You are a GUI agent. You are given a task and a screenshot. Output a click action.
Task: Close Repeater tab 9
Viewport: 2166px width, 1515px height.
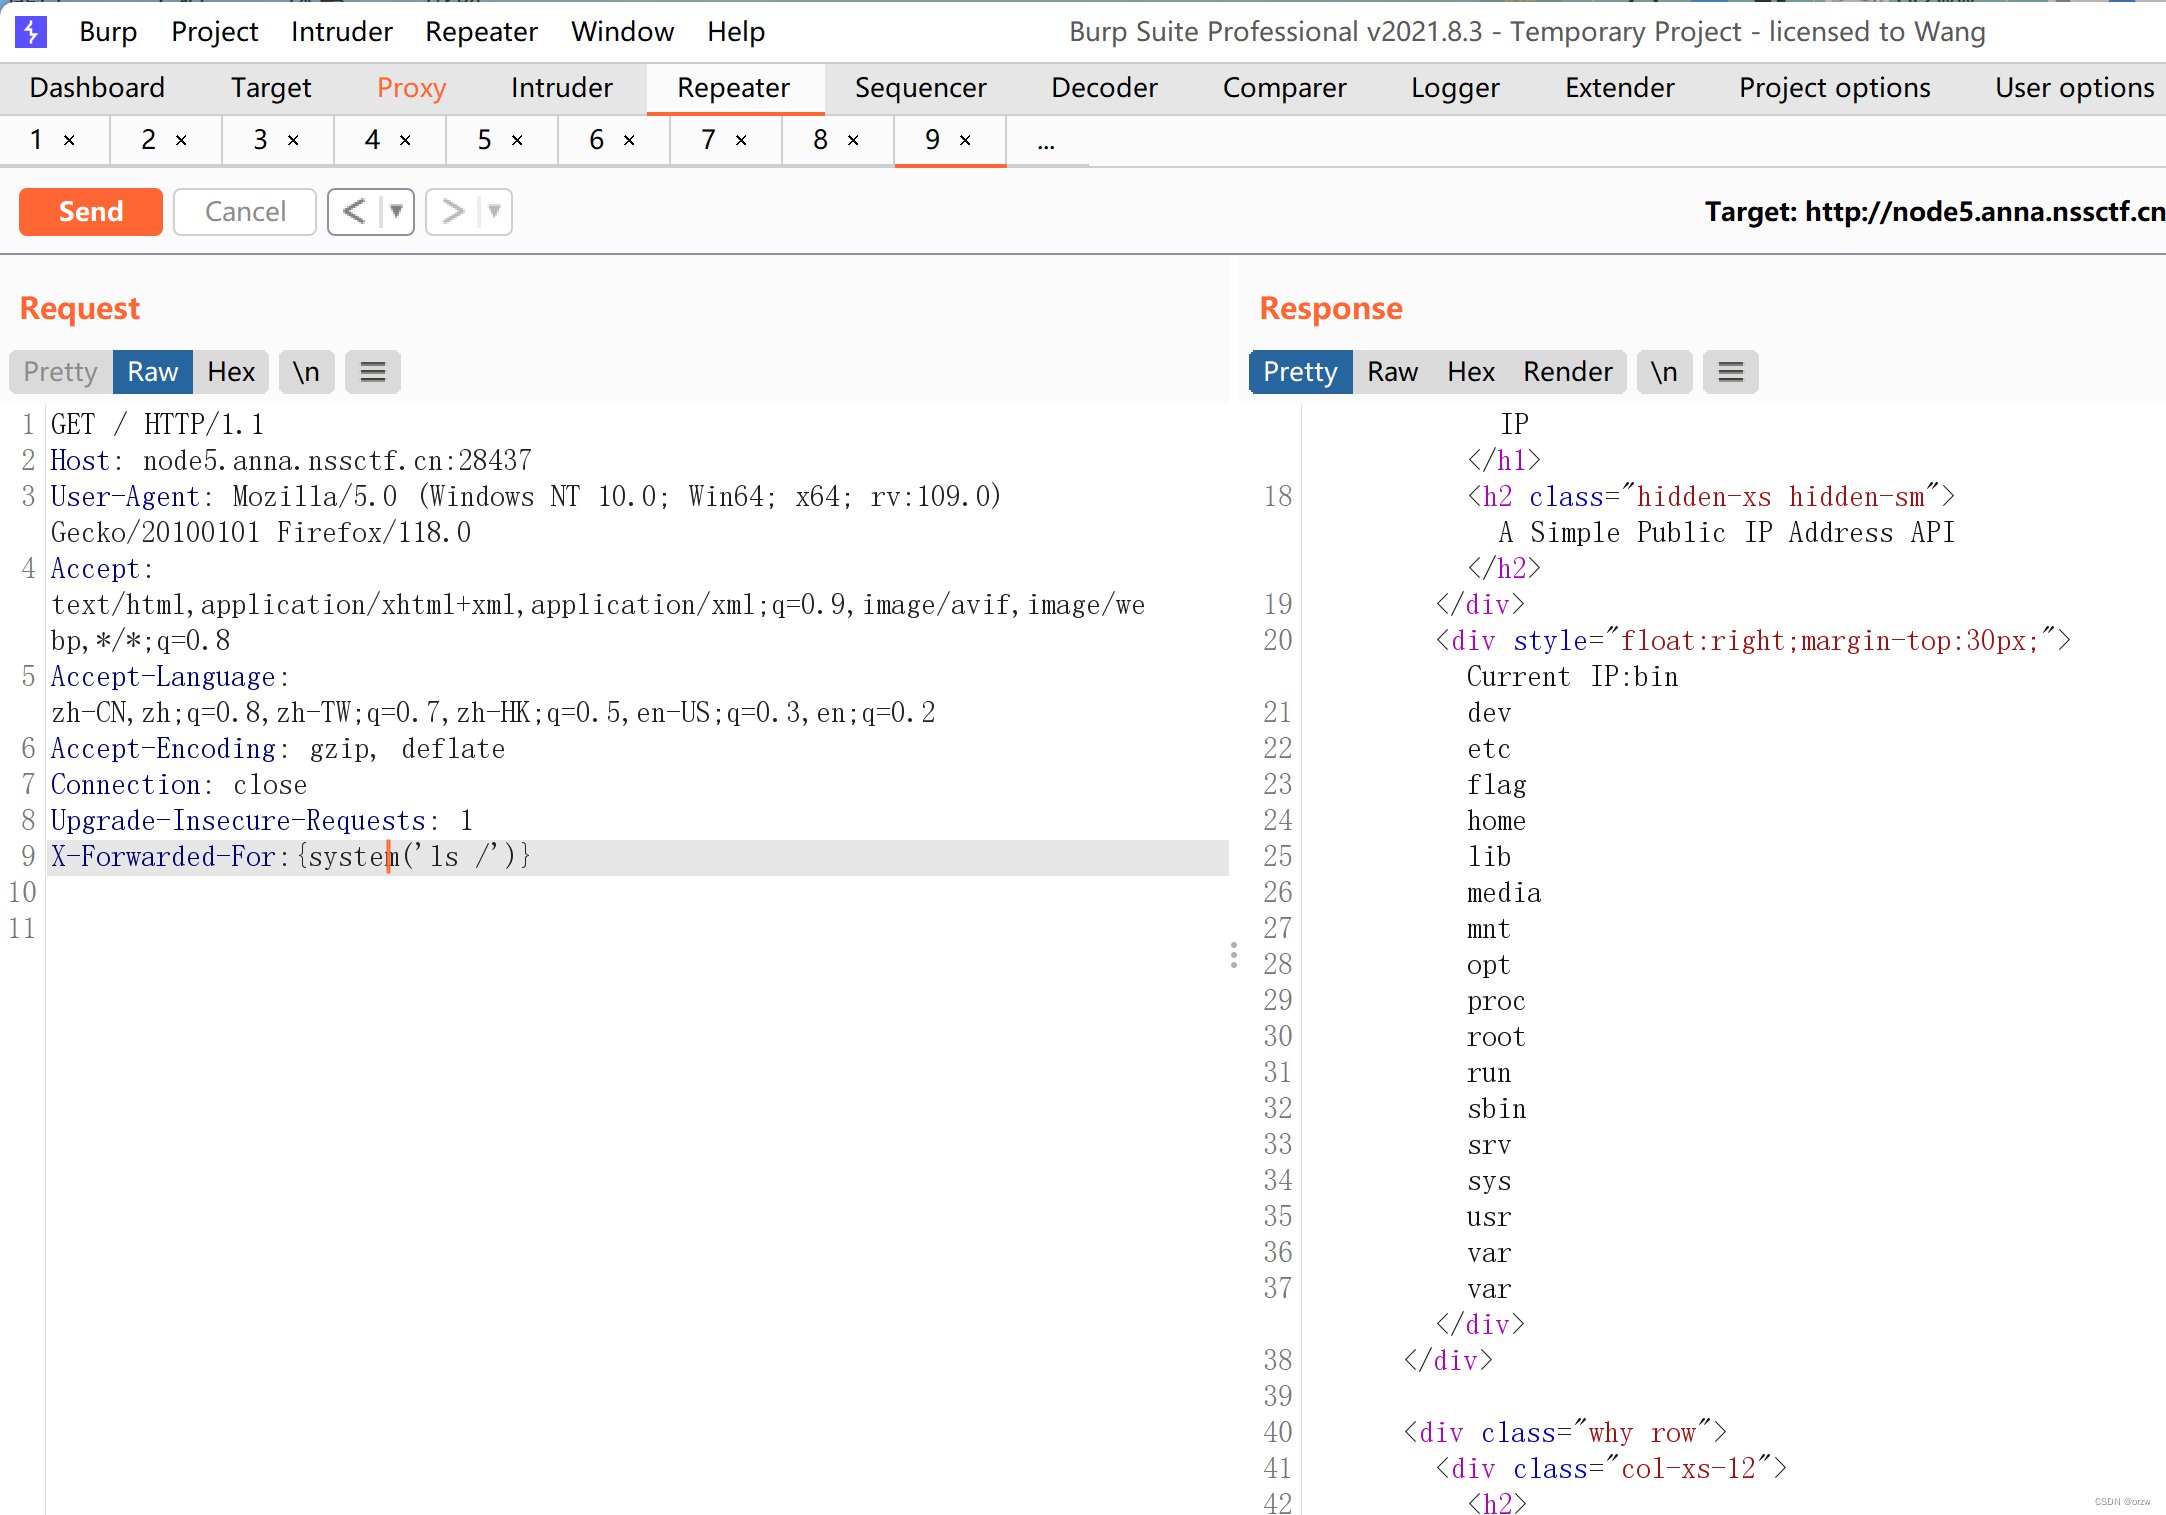coord(965,141)
